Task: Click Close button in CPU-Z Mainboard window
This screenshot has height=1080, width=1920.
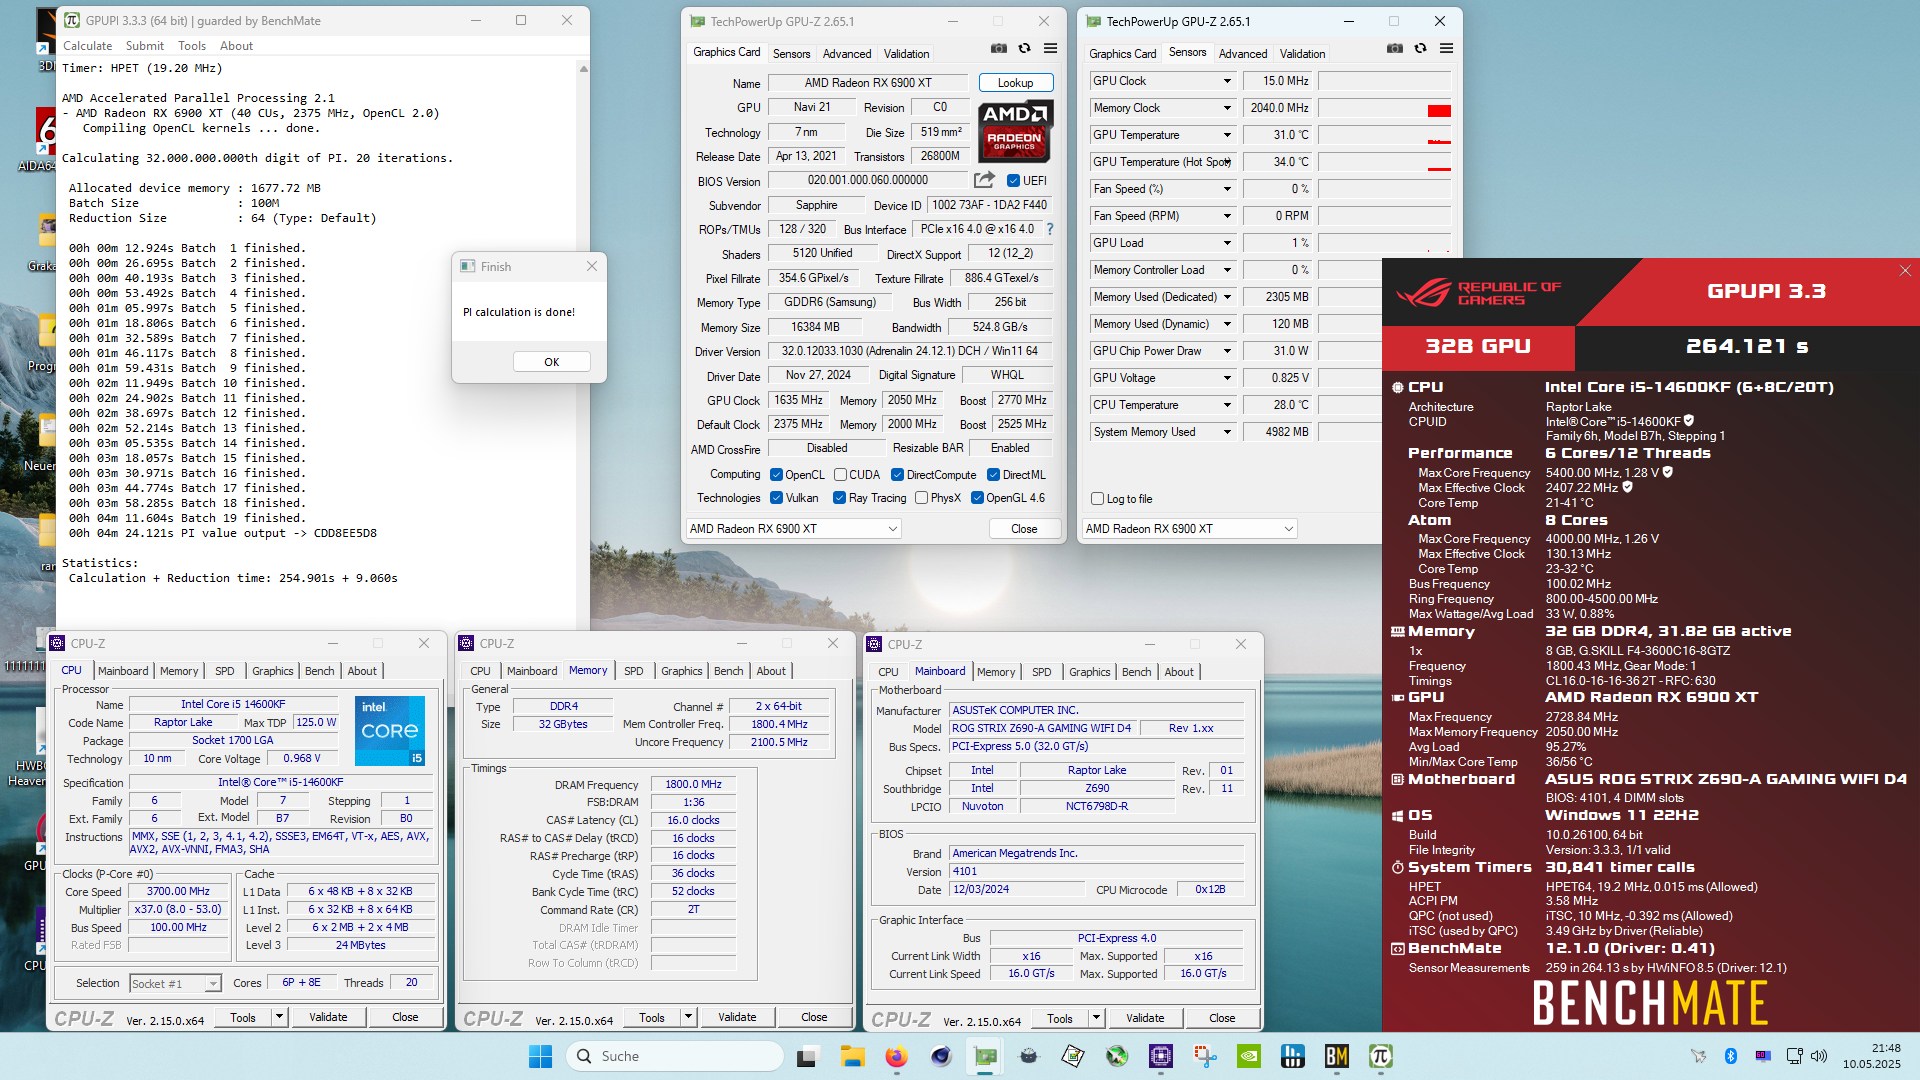Action: [1222, 1018]
